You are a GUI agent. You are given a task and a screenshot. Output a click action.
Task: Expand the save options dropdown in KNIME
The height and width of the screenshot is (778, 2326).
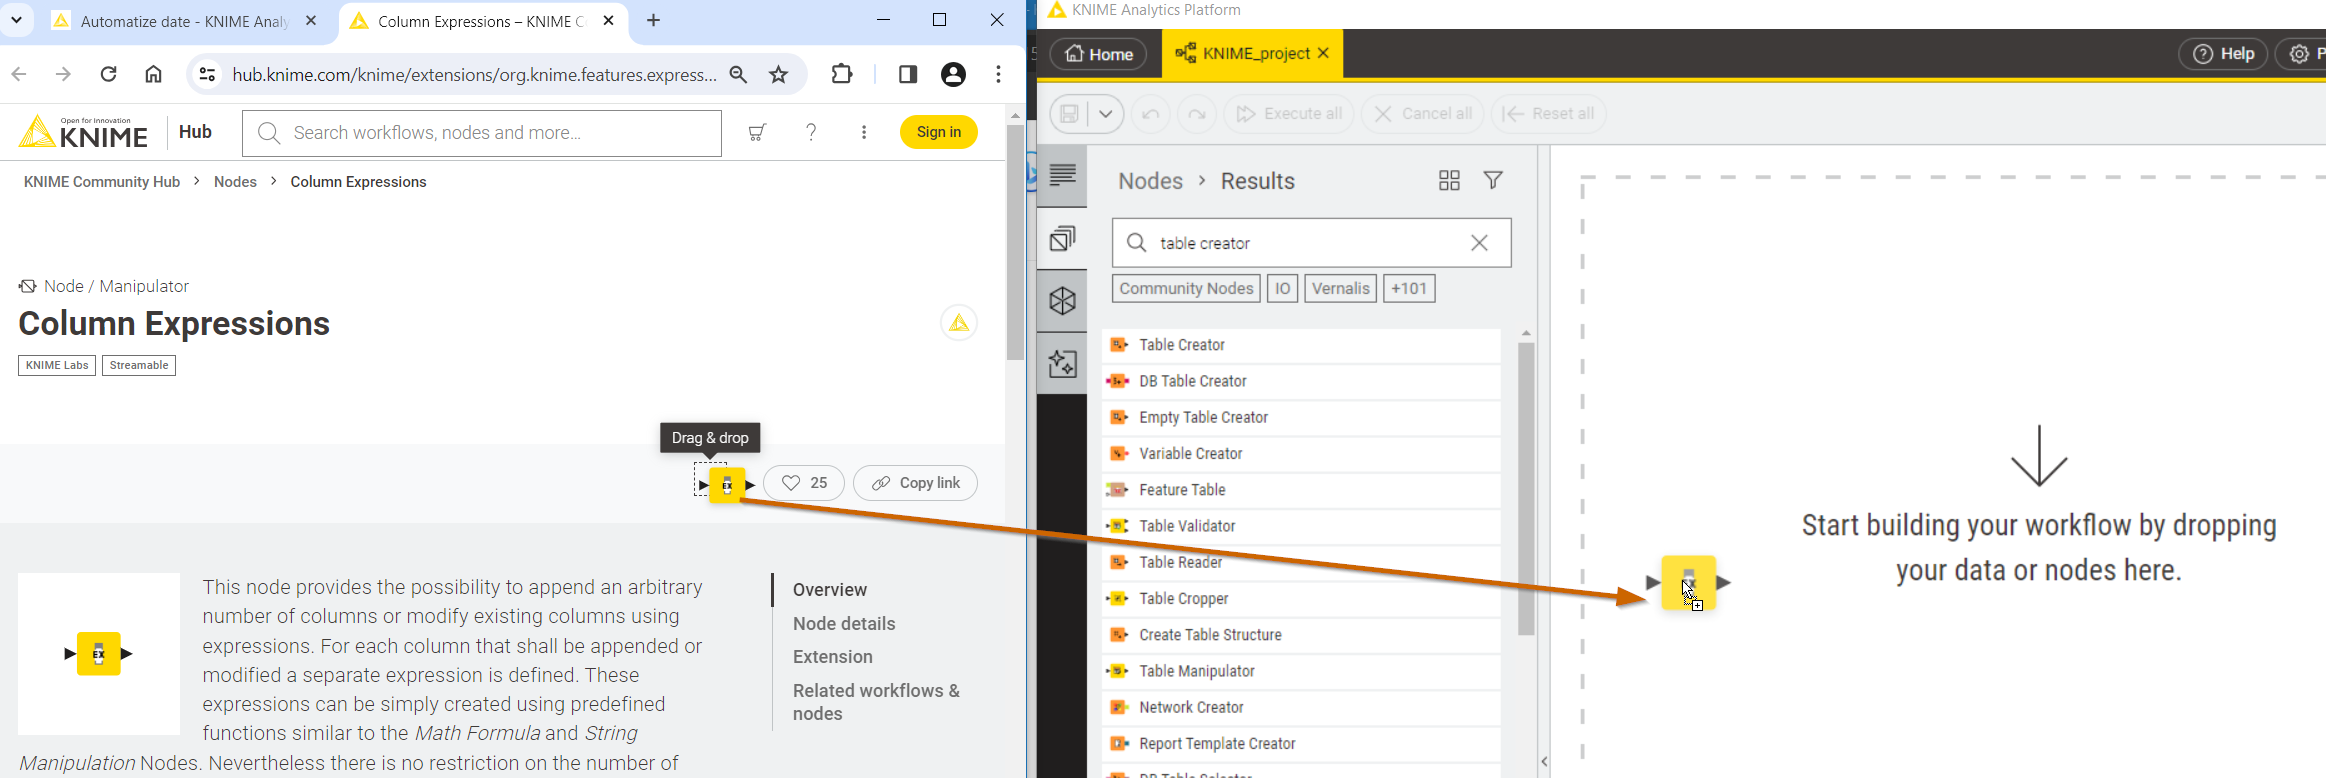1105,114
